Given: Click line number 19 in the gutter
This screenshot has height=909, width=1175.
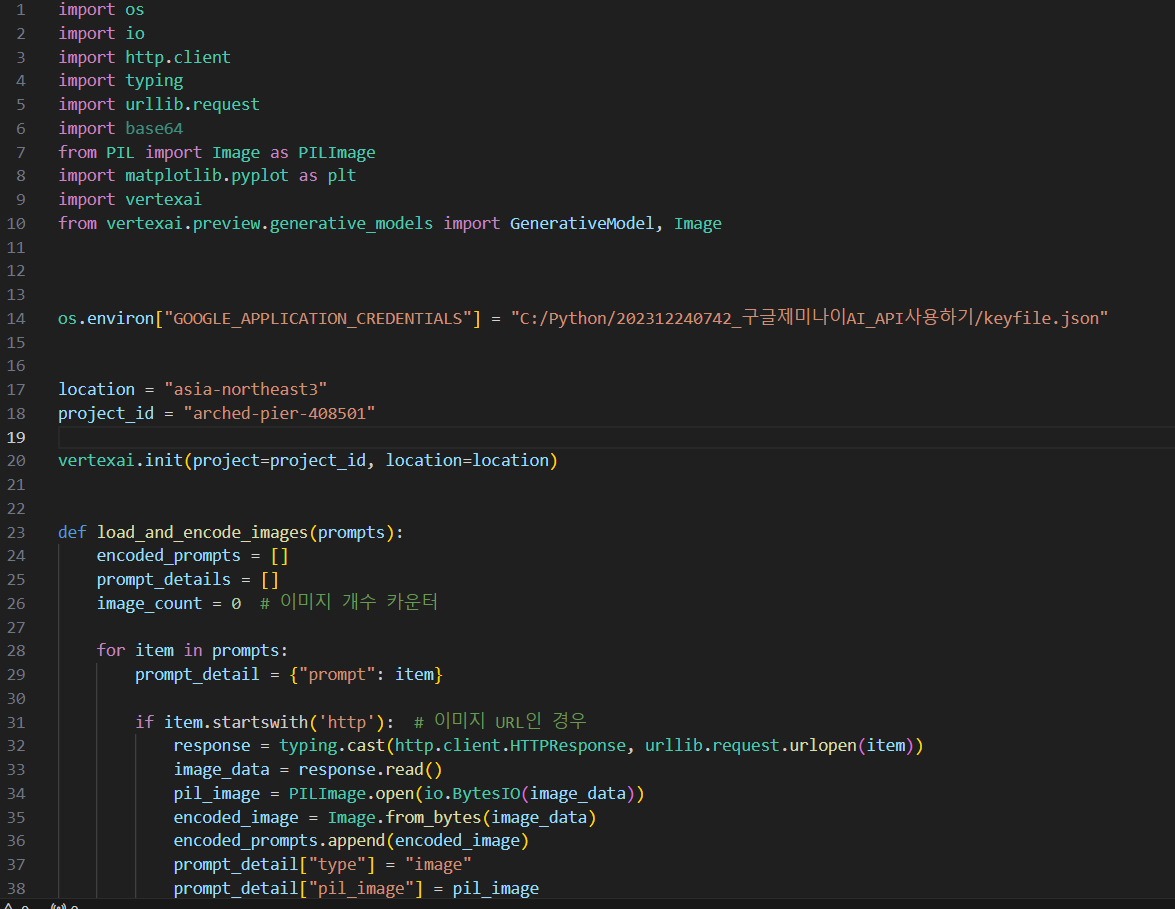Looking at the screenshot, I should [x=16, y=438].
